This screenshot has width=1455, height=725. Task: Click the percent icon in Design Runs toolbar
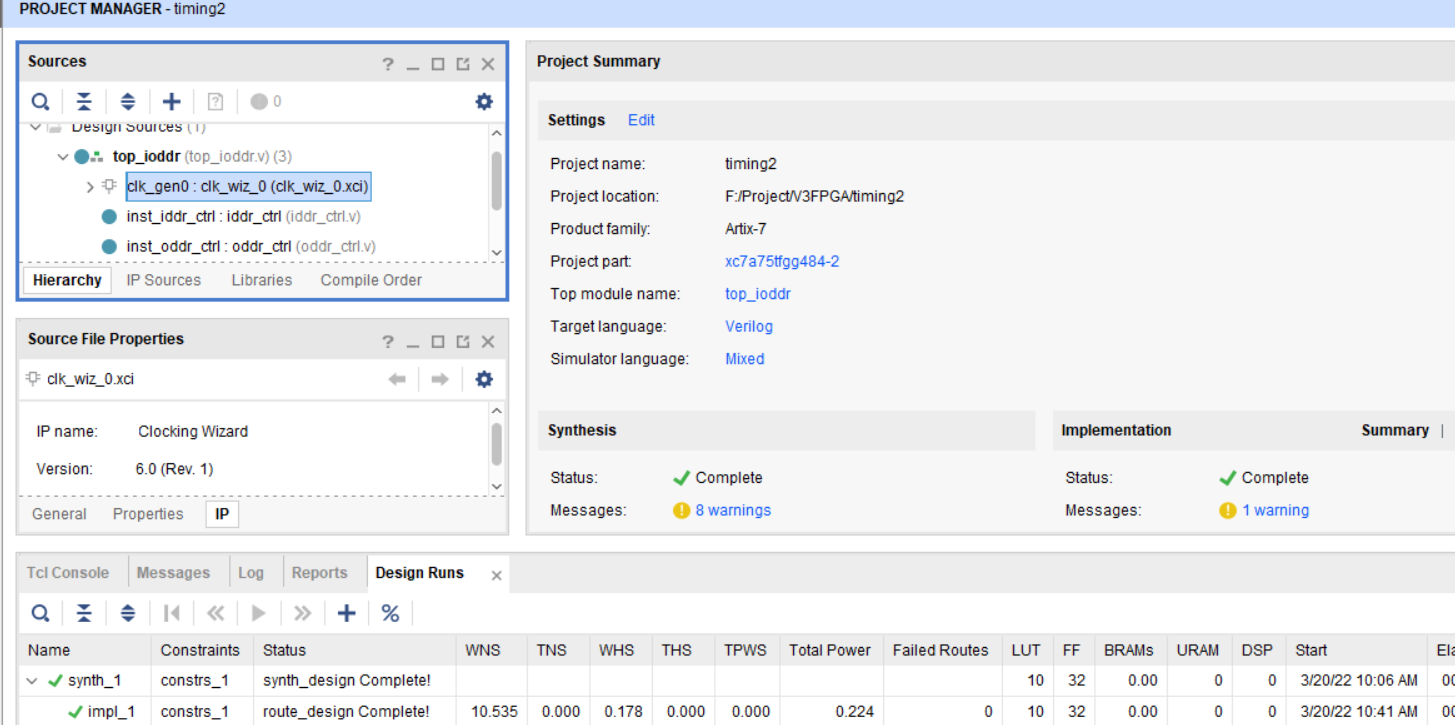tap(390, 613)
